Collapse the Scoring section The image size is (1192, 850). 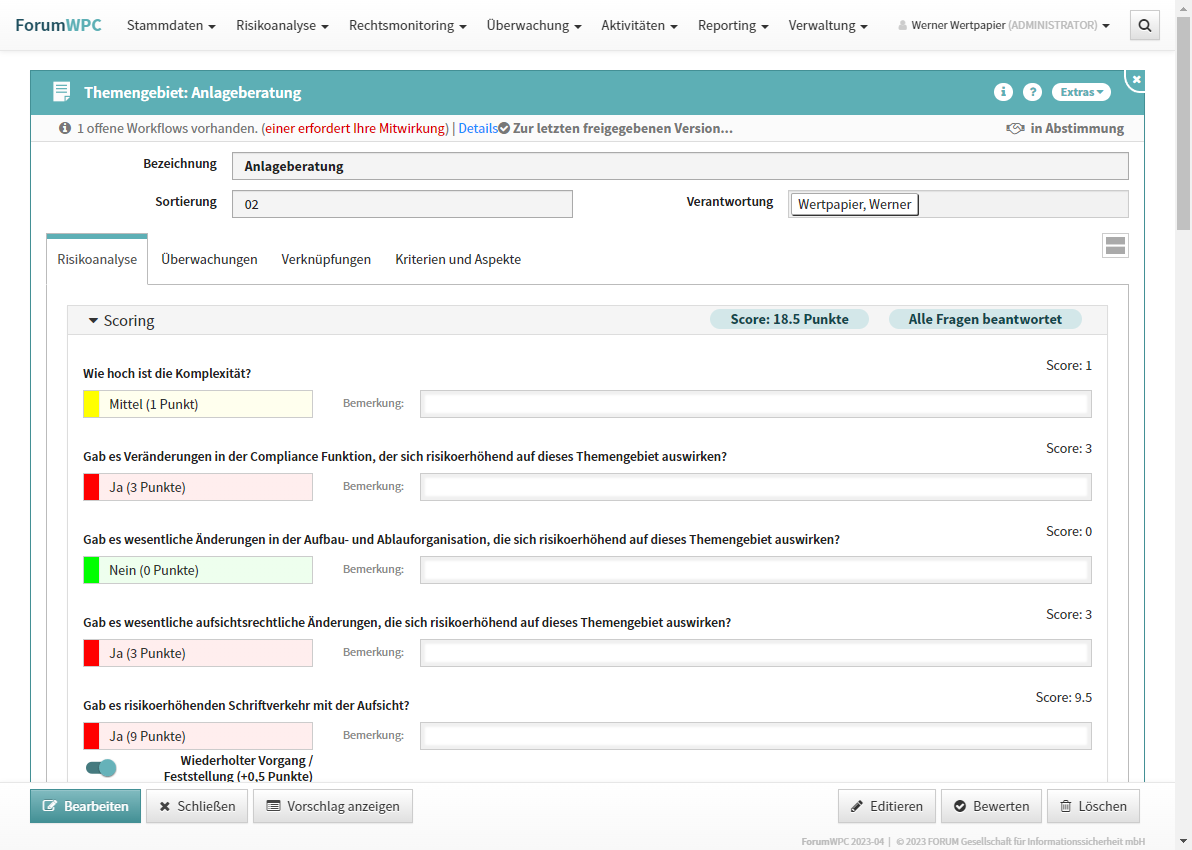point(94,321)
